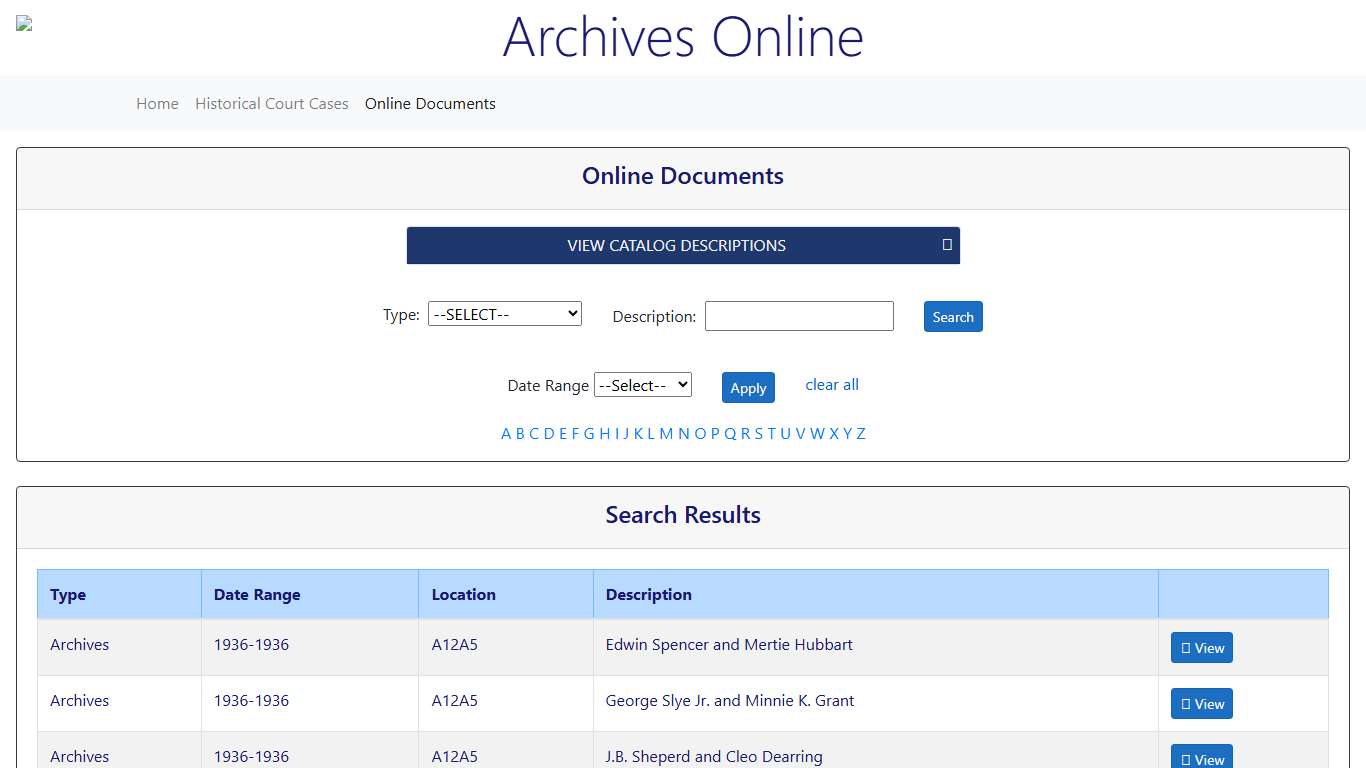This screenshot has width=1366, height=768.
Task: Expand the VIEW CATALOG DESCRIPTIONS section
Action: (683, 245)
